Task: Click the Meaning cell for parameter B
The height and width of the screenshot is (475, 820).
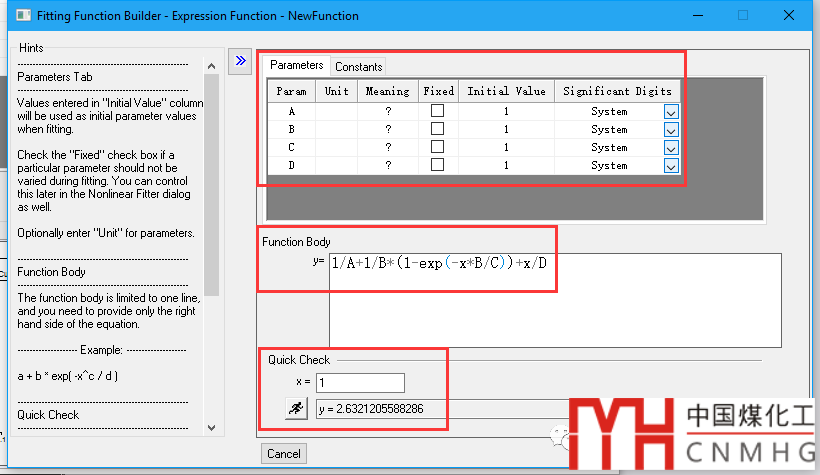Action: pyautogui.click(x=388, y=129)
